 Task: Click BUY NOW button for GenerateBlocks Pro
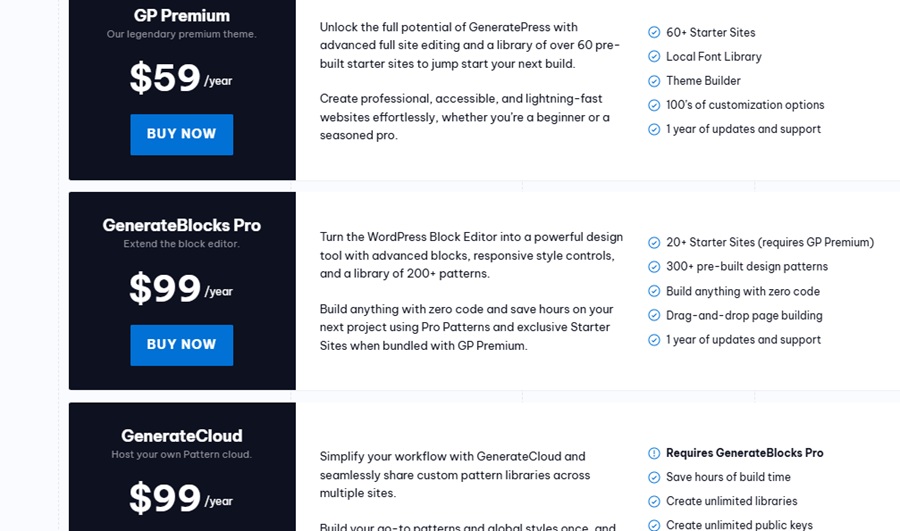(181, 344)
